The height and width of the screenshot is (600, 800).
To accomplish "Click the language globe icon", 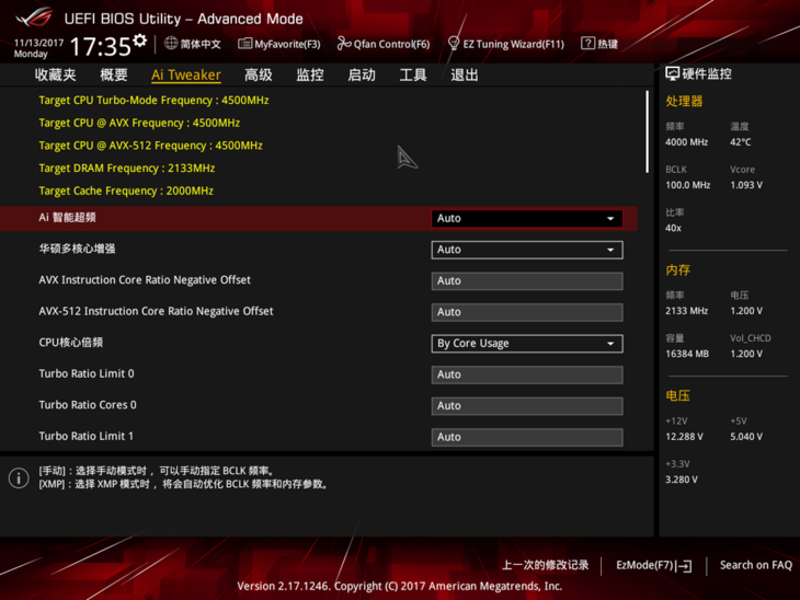I will pos(170,43).
